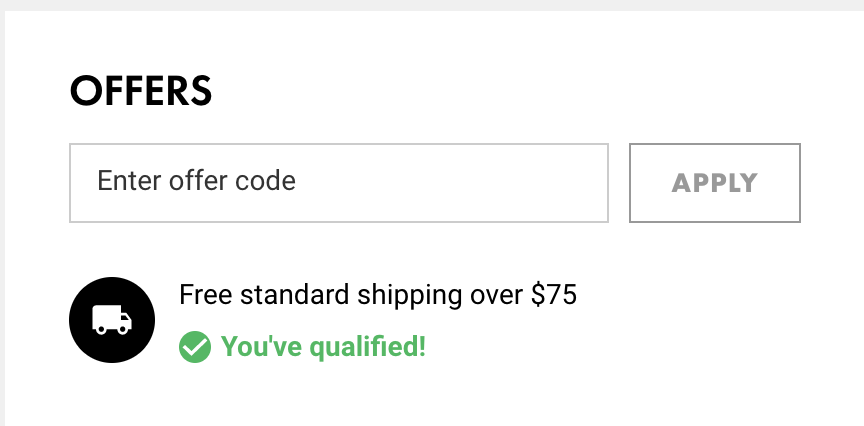Focus the Enter offer code field
Image resolution: width=864 pixels, height=426 pixels.
coord(339,183)
